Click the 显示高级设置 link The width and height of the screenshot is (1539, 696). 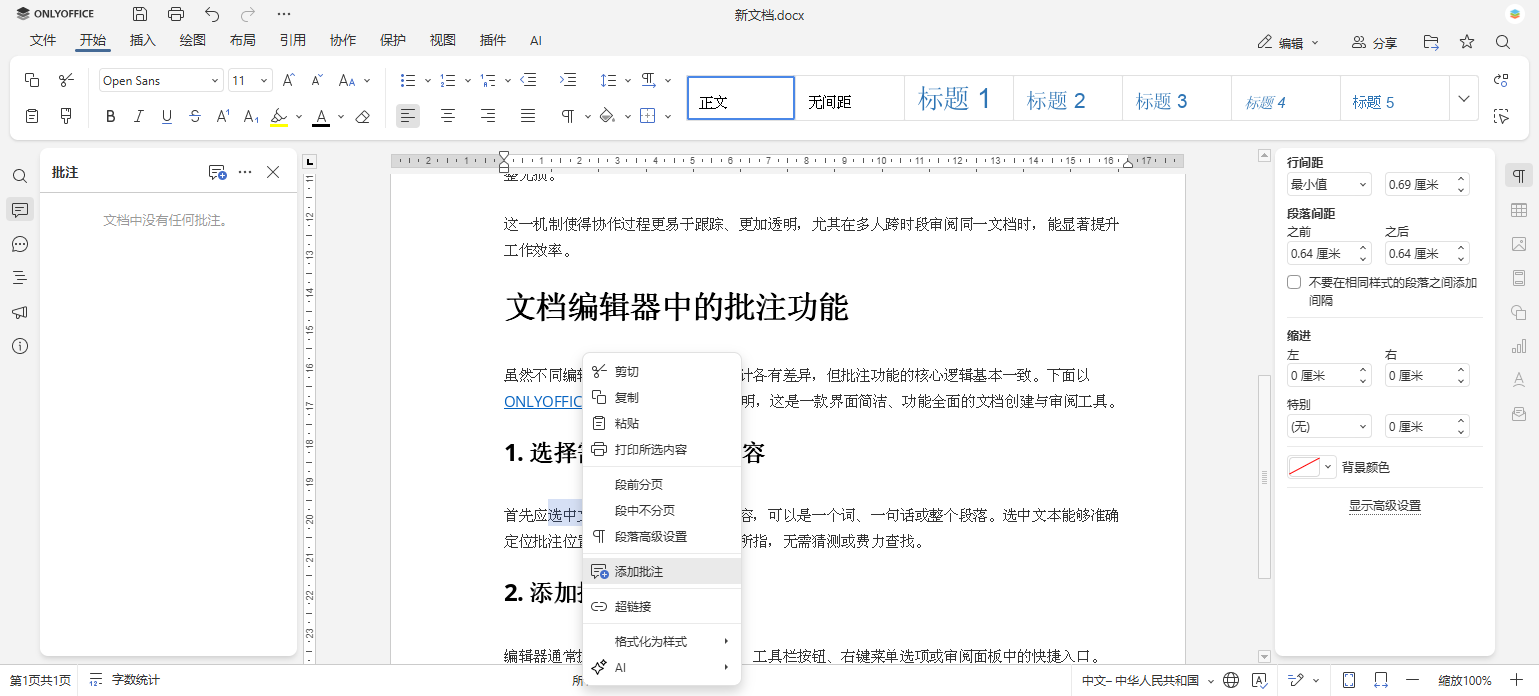click(1385, 505)
